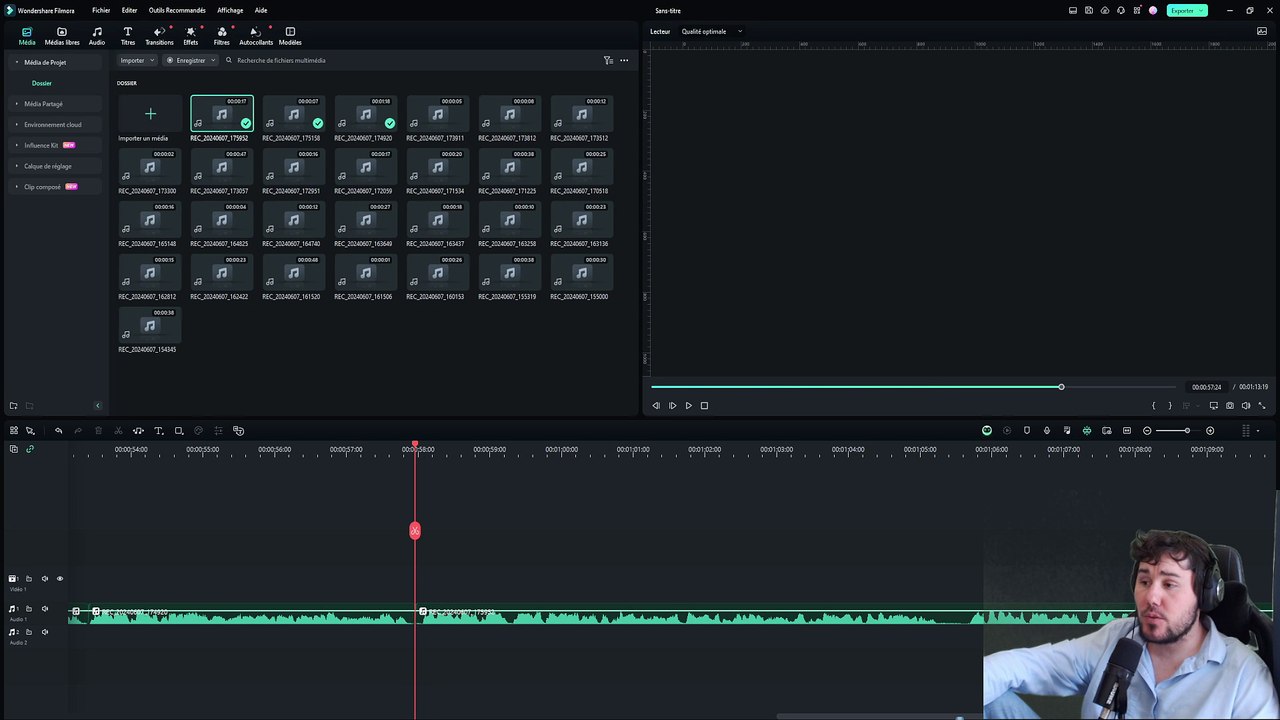Click the preview playback progress slider
The image size is (1280, 720).
point(913,387)
